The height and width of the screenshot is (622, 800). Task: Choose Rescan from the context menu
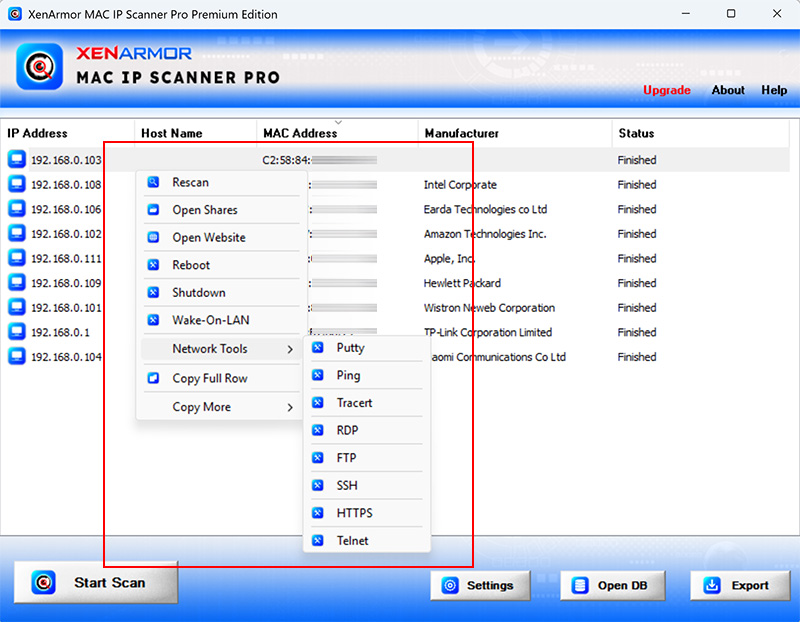coord(221,182)
